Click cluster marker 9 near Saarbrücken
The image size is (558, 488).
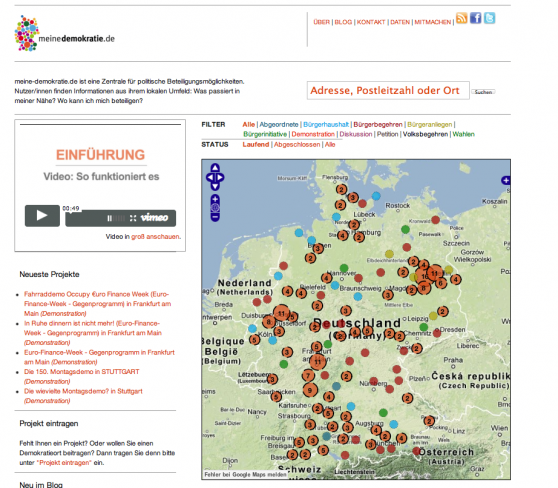[x=310, y=390]
